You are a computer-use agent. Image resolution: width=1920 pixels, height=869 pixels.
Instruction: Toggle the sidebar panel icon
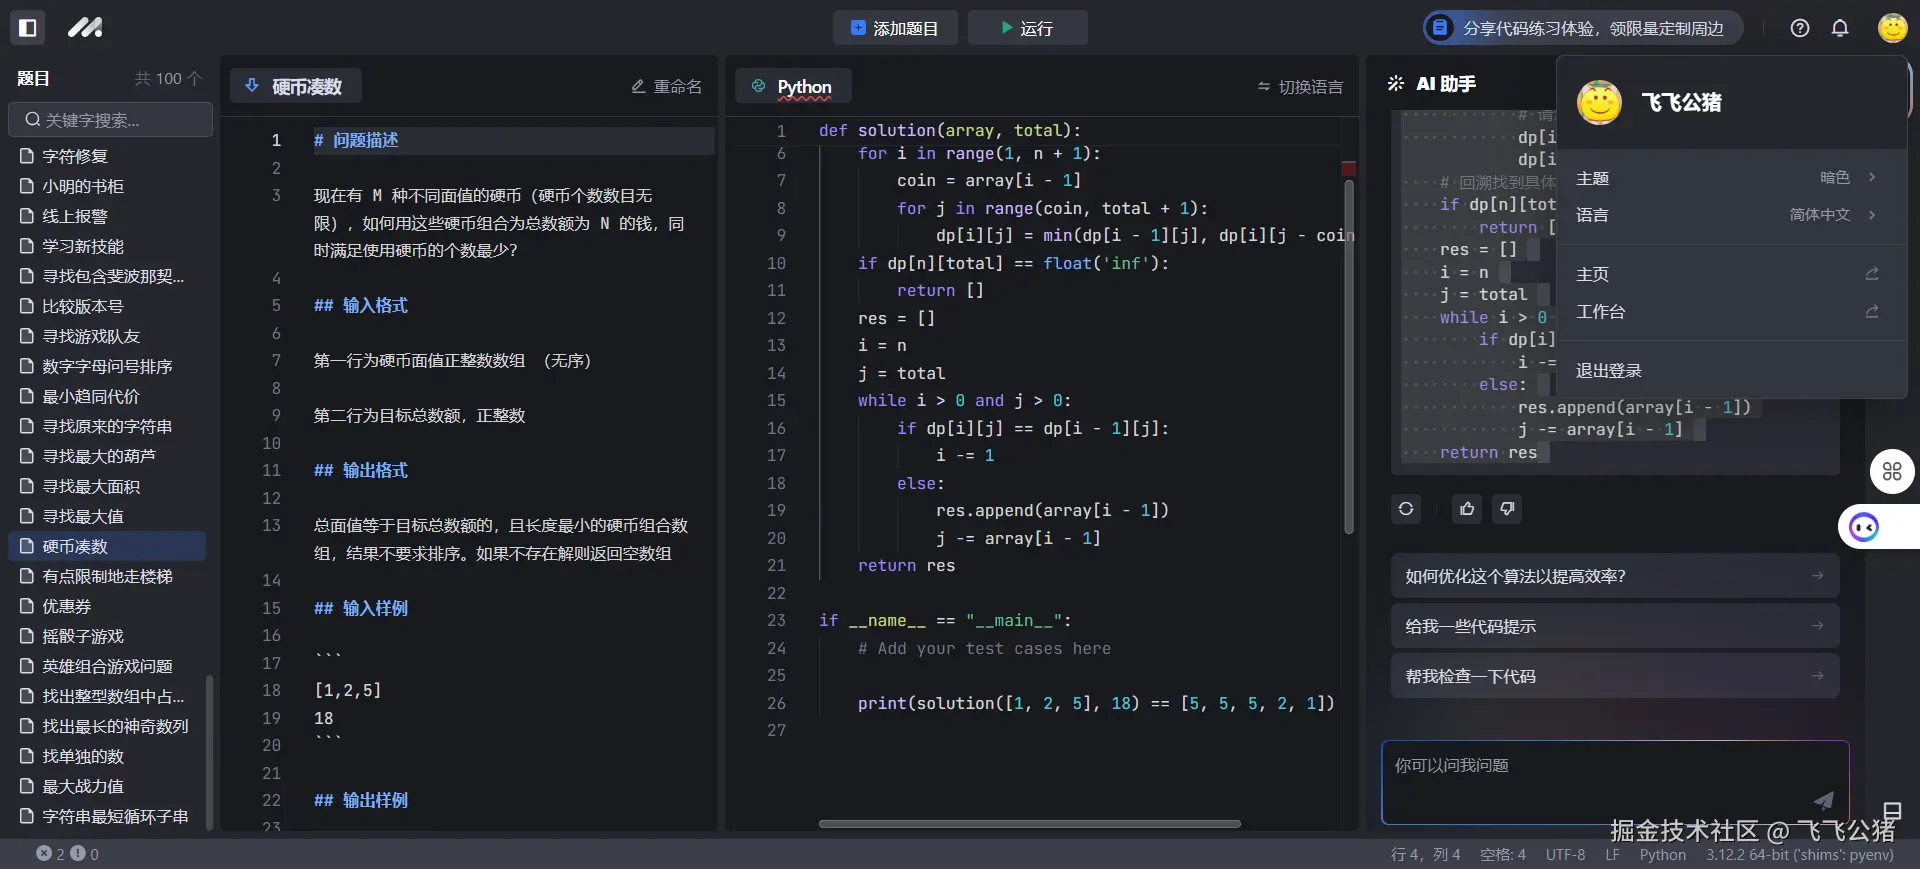(x=28, y=28)
